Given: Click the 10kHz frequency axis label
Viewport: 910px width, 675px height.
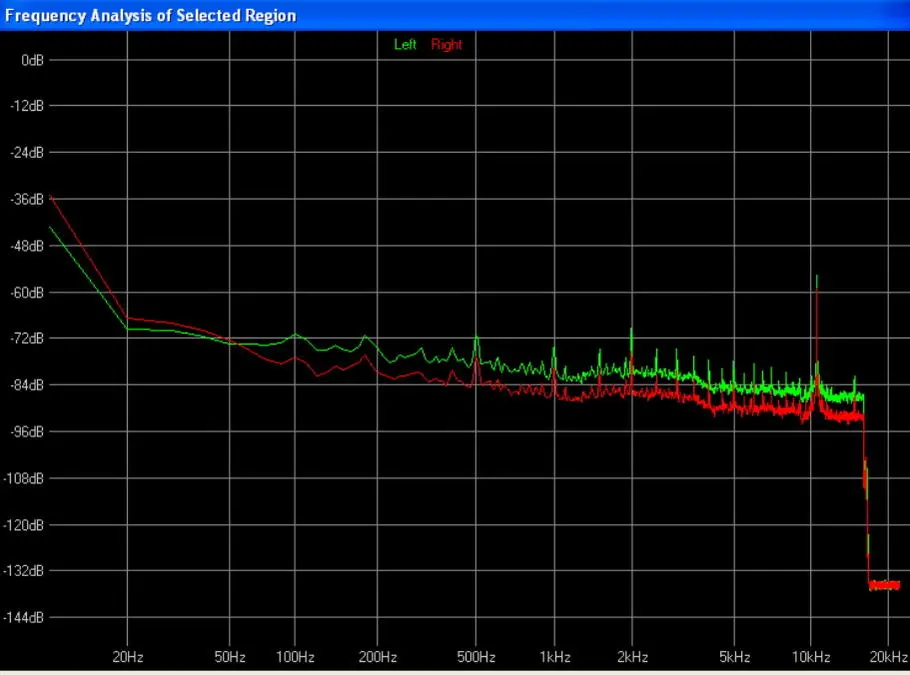Looking at the screenshot, I should 811,657.
